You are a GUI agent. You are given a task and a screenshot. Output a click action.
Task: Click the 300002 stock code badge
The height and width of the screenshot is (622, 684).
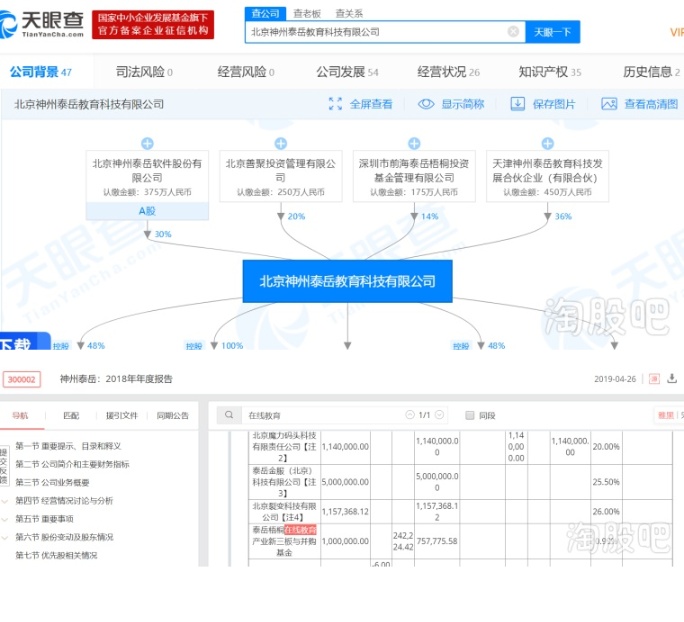click(22, 379)
